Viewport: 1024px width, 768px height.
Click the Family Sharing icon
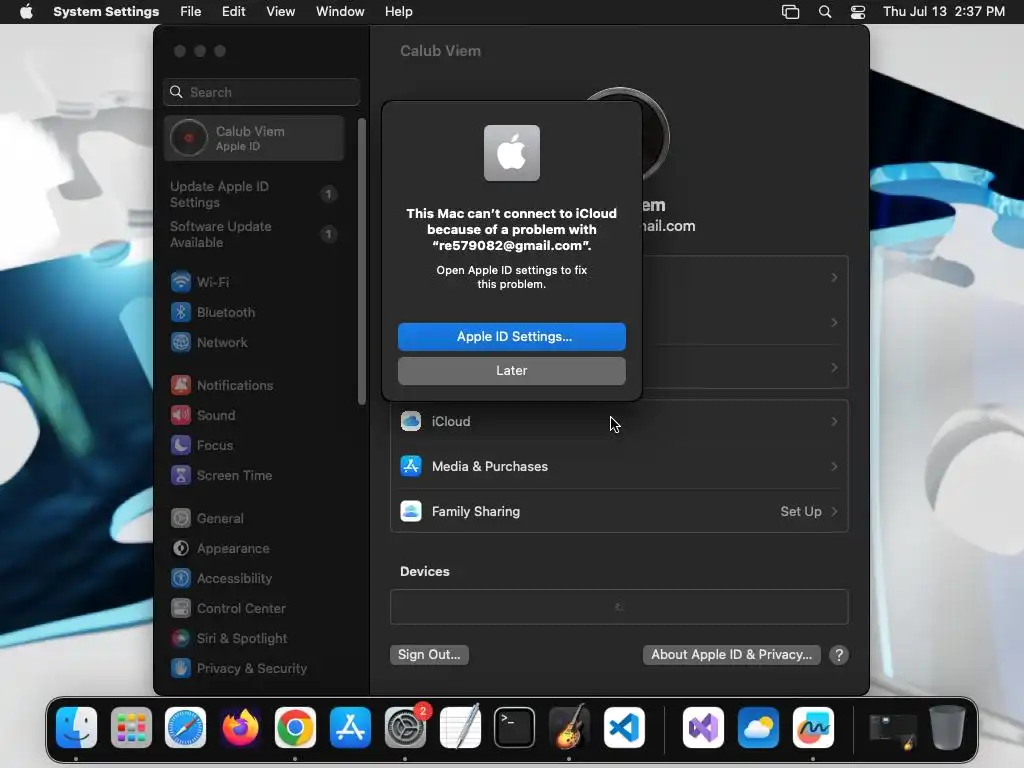411,511
